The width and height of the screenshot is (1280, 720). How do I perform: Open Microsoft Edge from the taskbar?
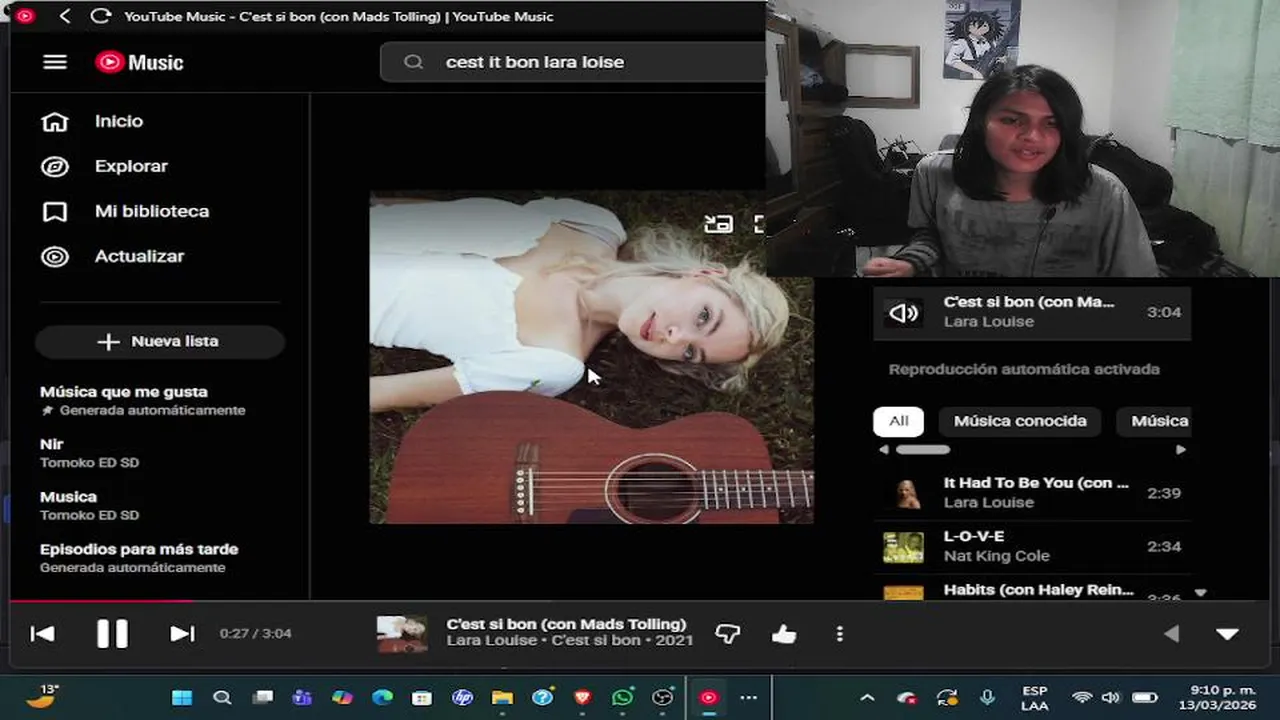pos(382,698)
